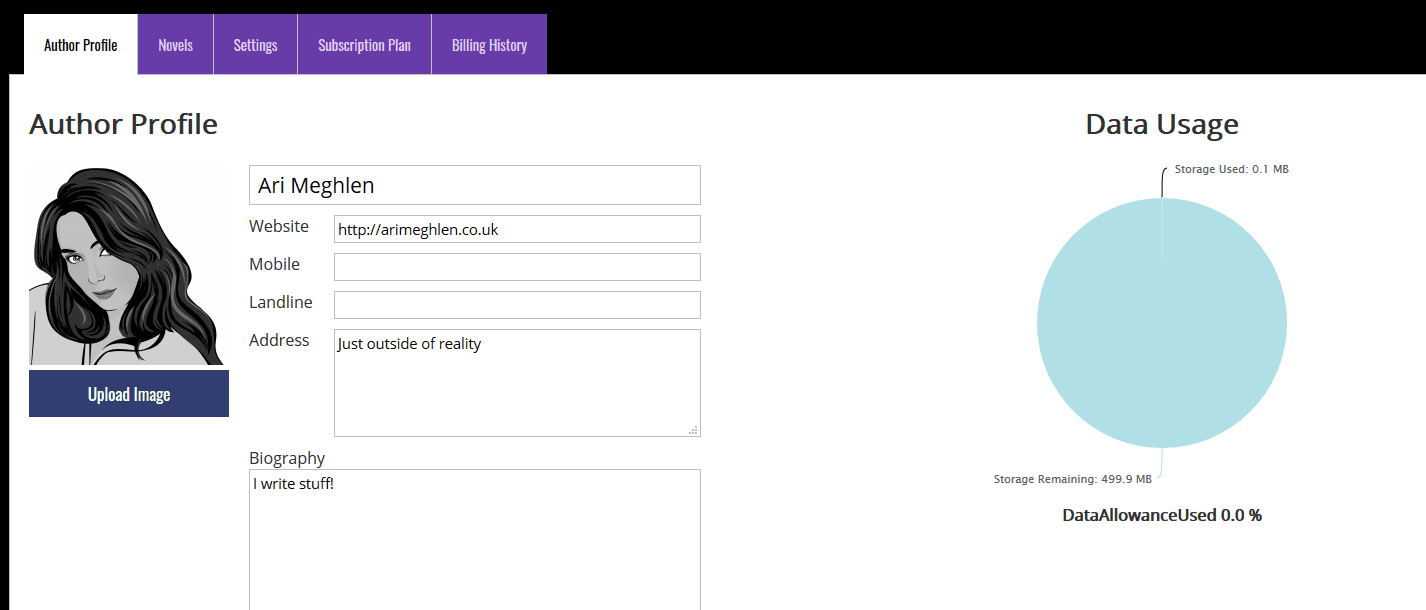Click the empty Landline input field
Viewport: 1426px width, 610px height.
(516, 305)
